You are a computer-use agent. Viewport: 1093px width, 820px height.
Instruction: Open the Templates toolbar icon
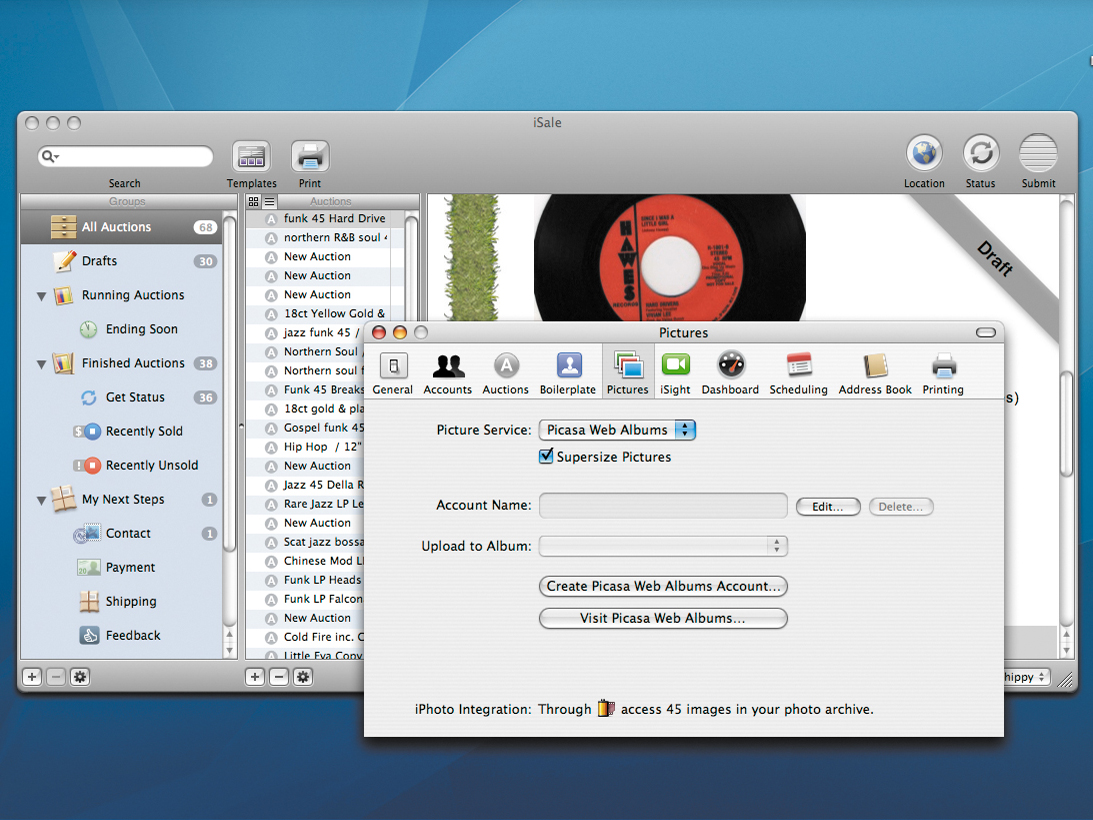pyautogui.click(x=251, y=156)
